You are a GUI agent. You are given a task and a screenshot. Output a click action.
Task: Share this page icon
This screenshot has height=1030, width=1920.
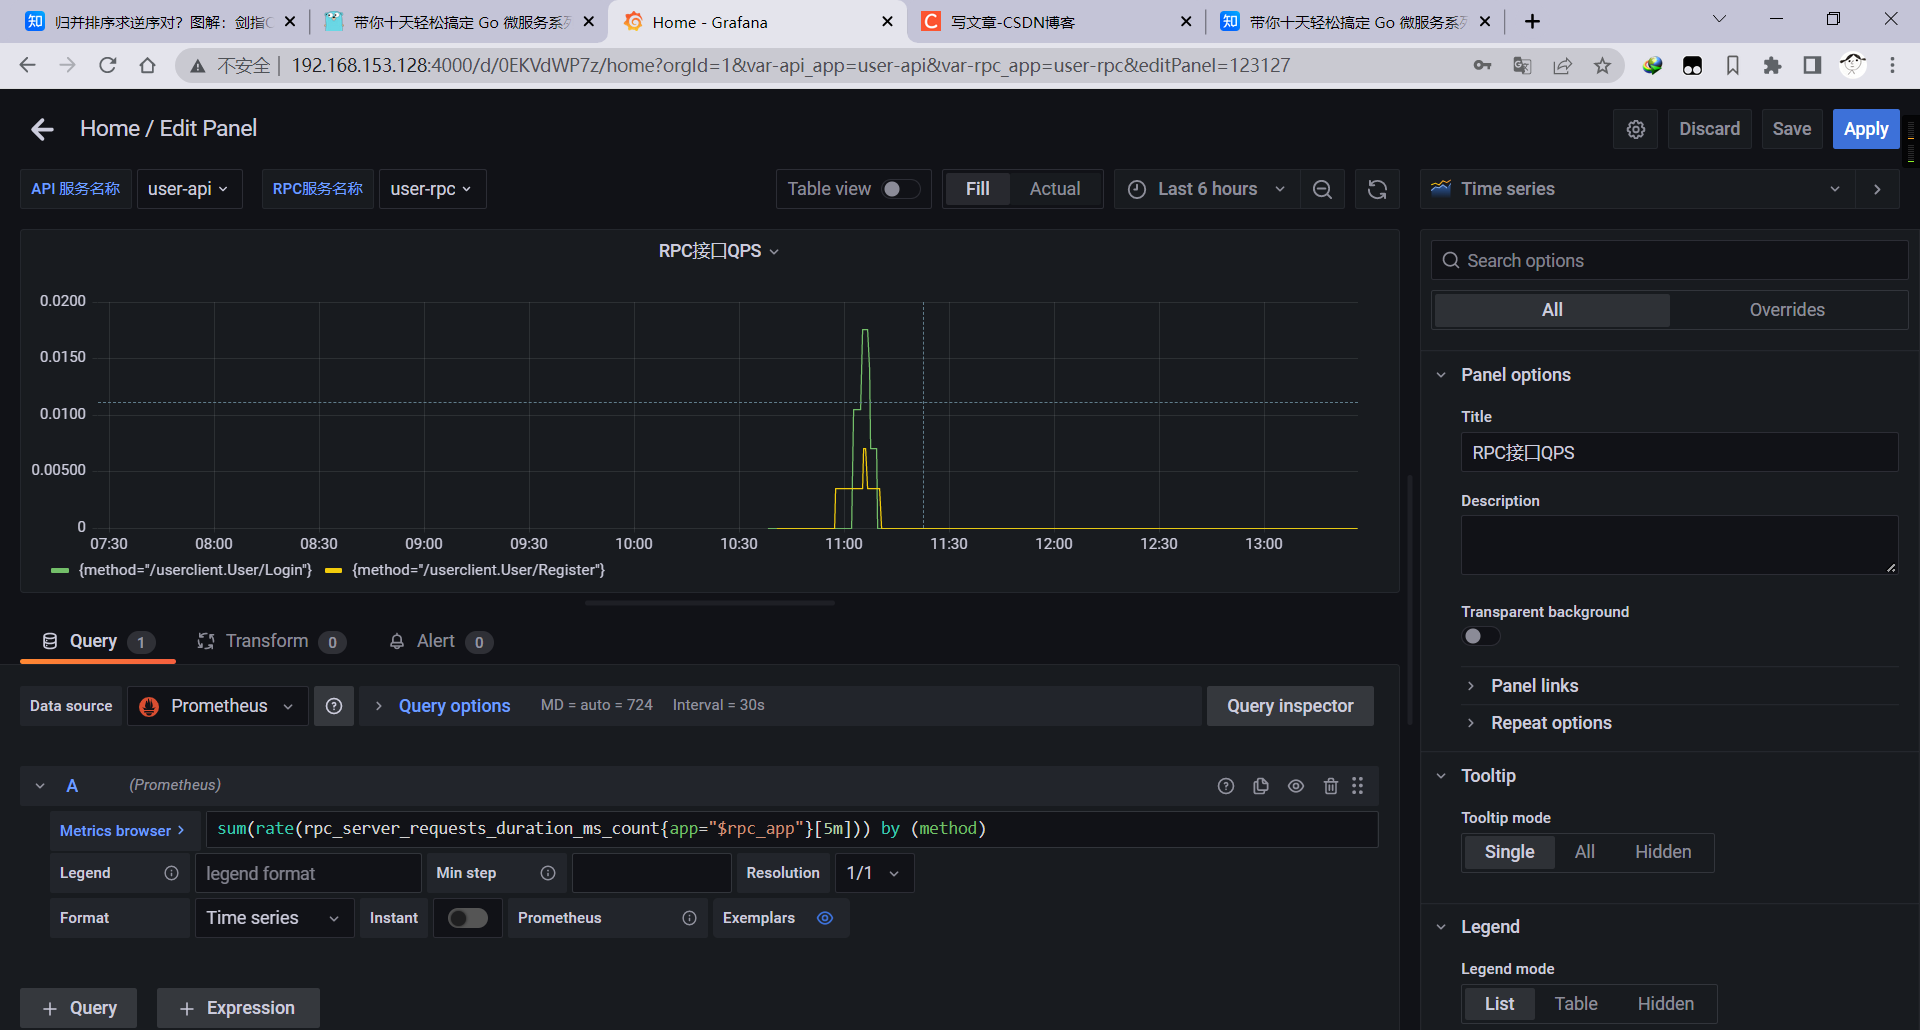(1562, 65)
